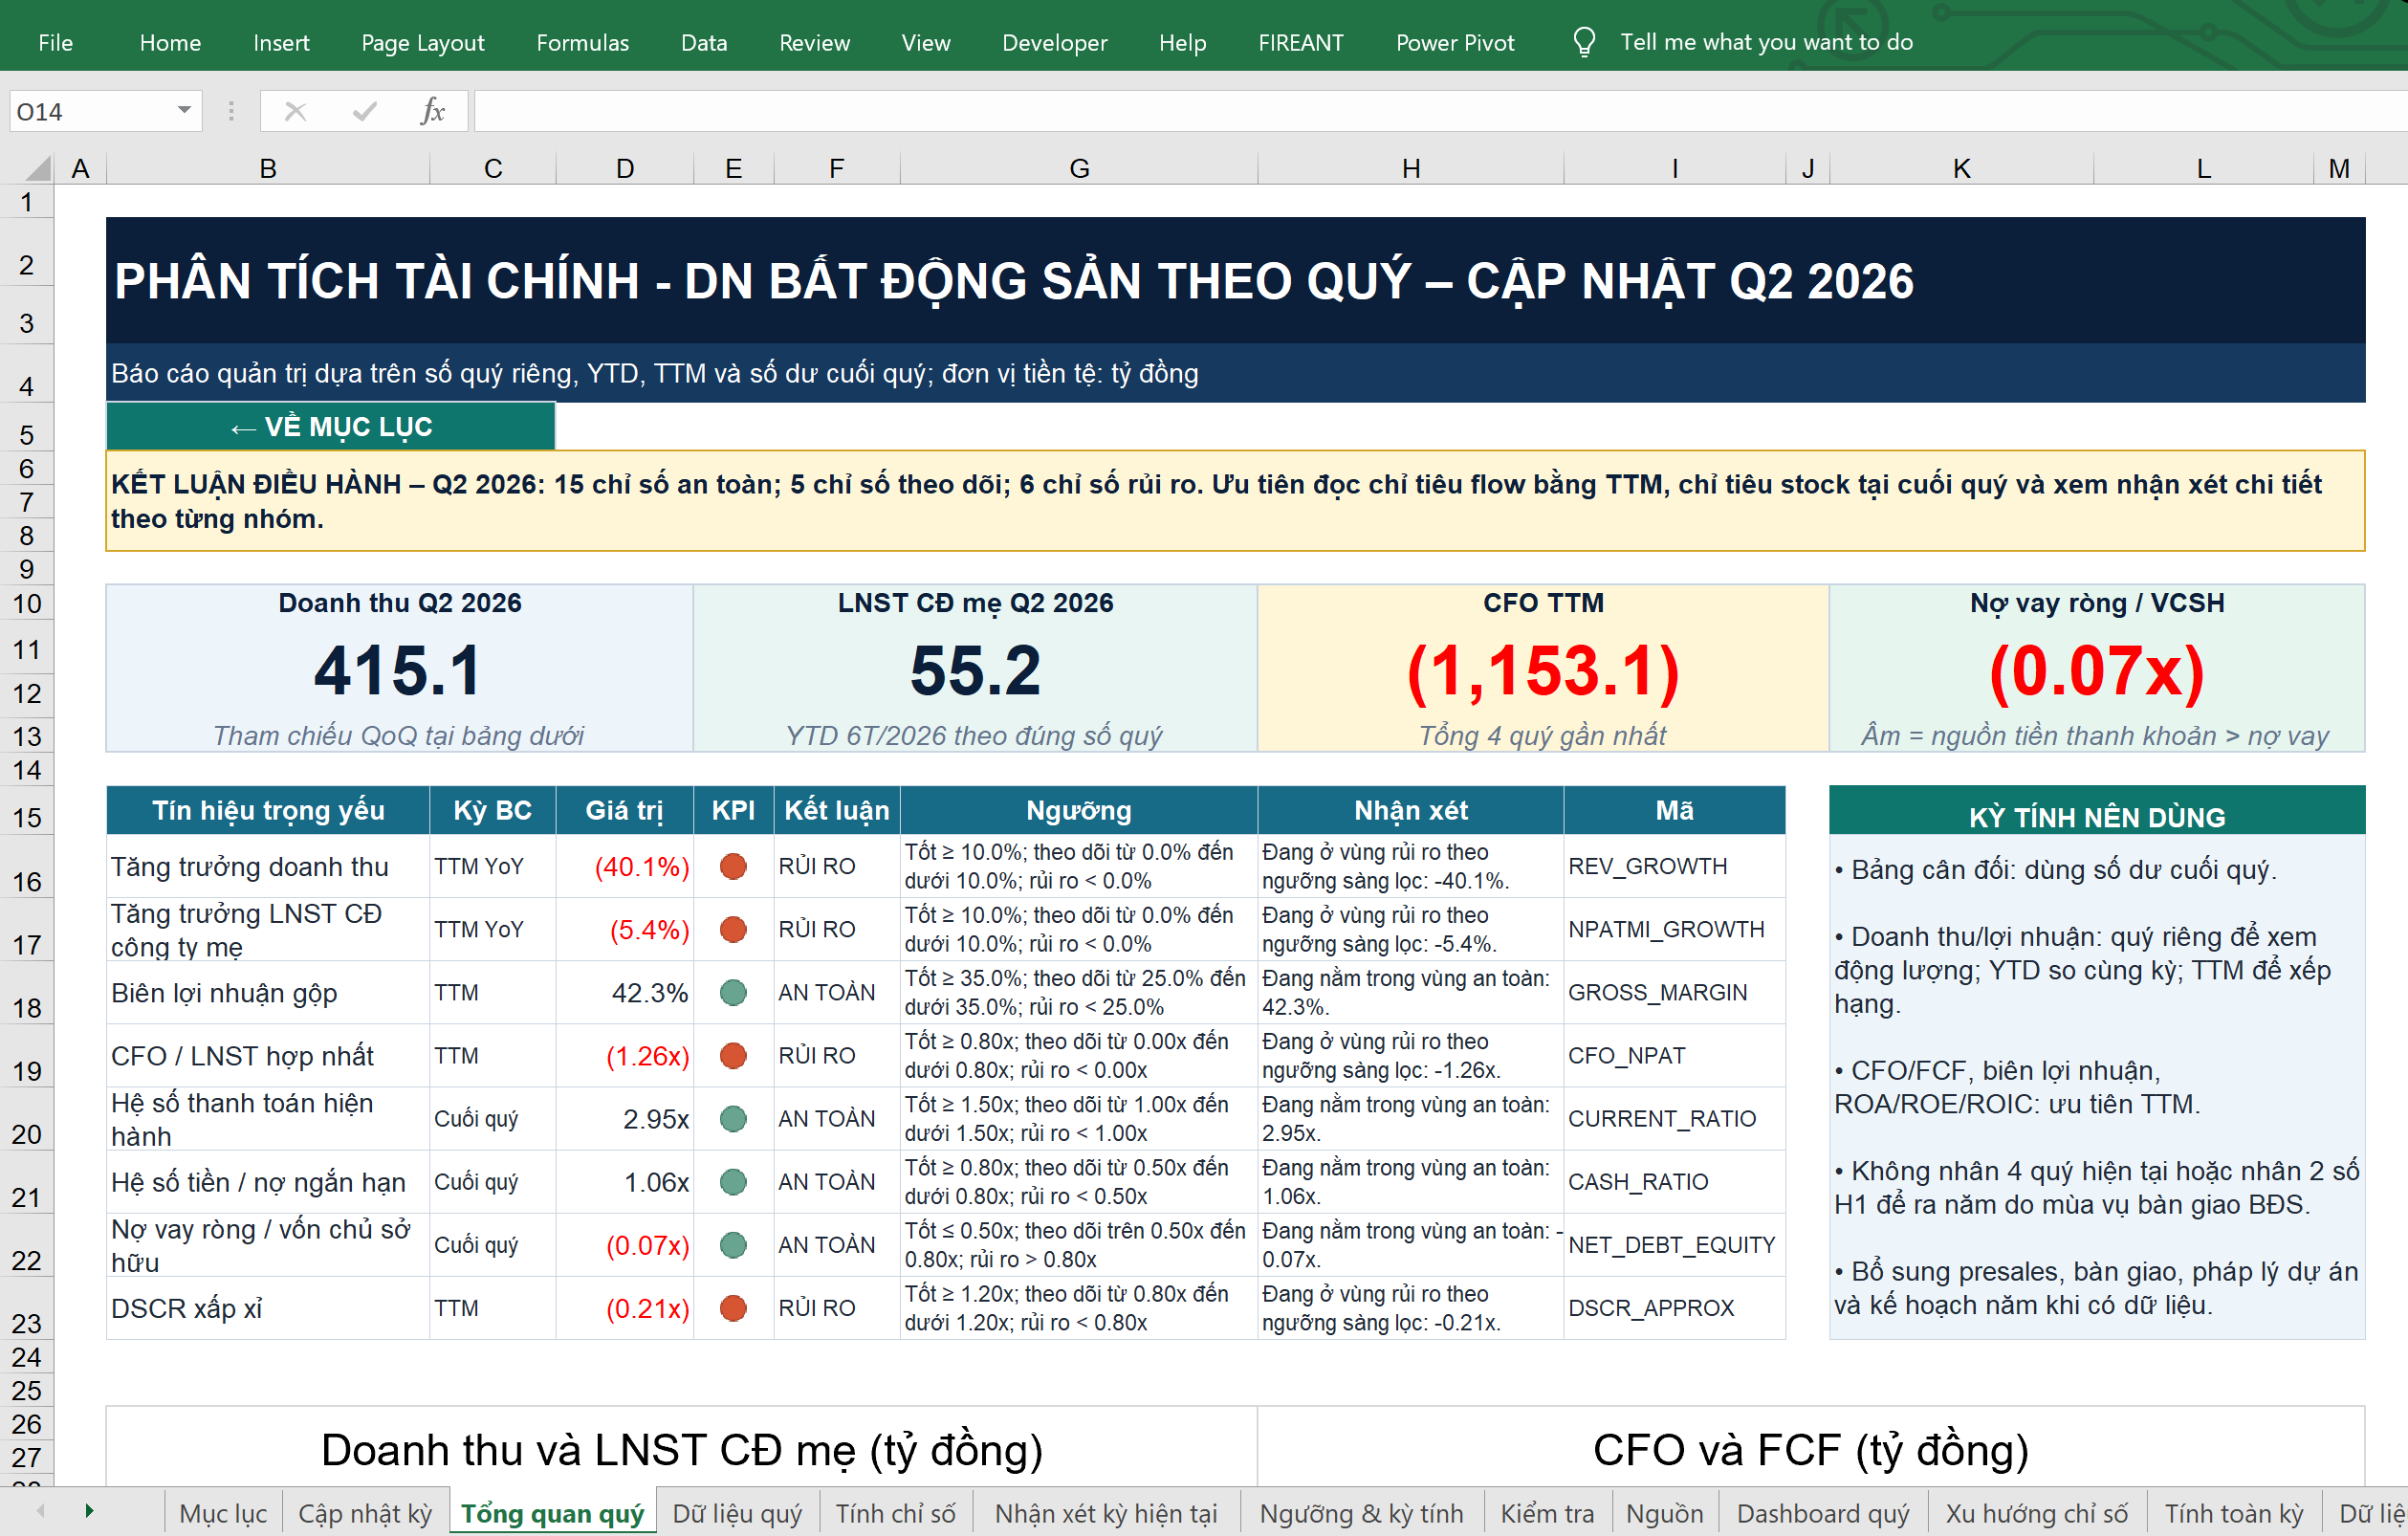The height and width of the screenshot is (1536, 2408).
Task: Switch to the Cập nhật kỳ sheet
Action: (365, 1513)
